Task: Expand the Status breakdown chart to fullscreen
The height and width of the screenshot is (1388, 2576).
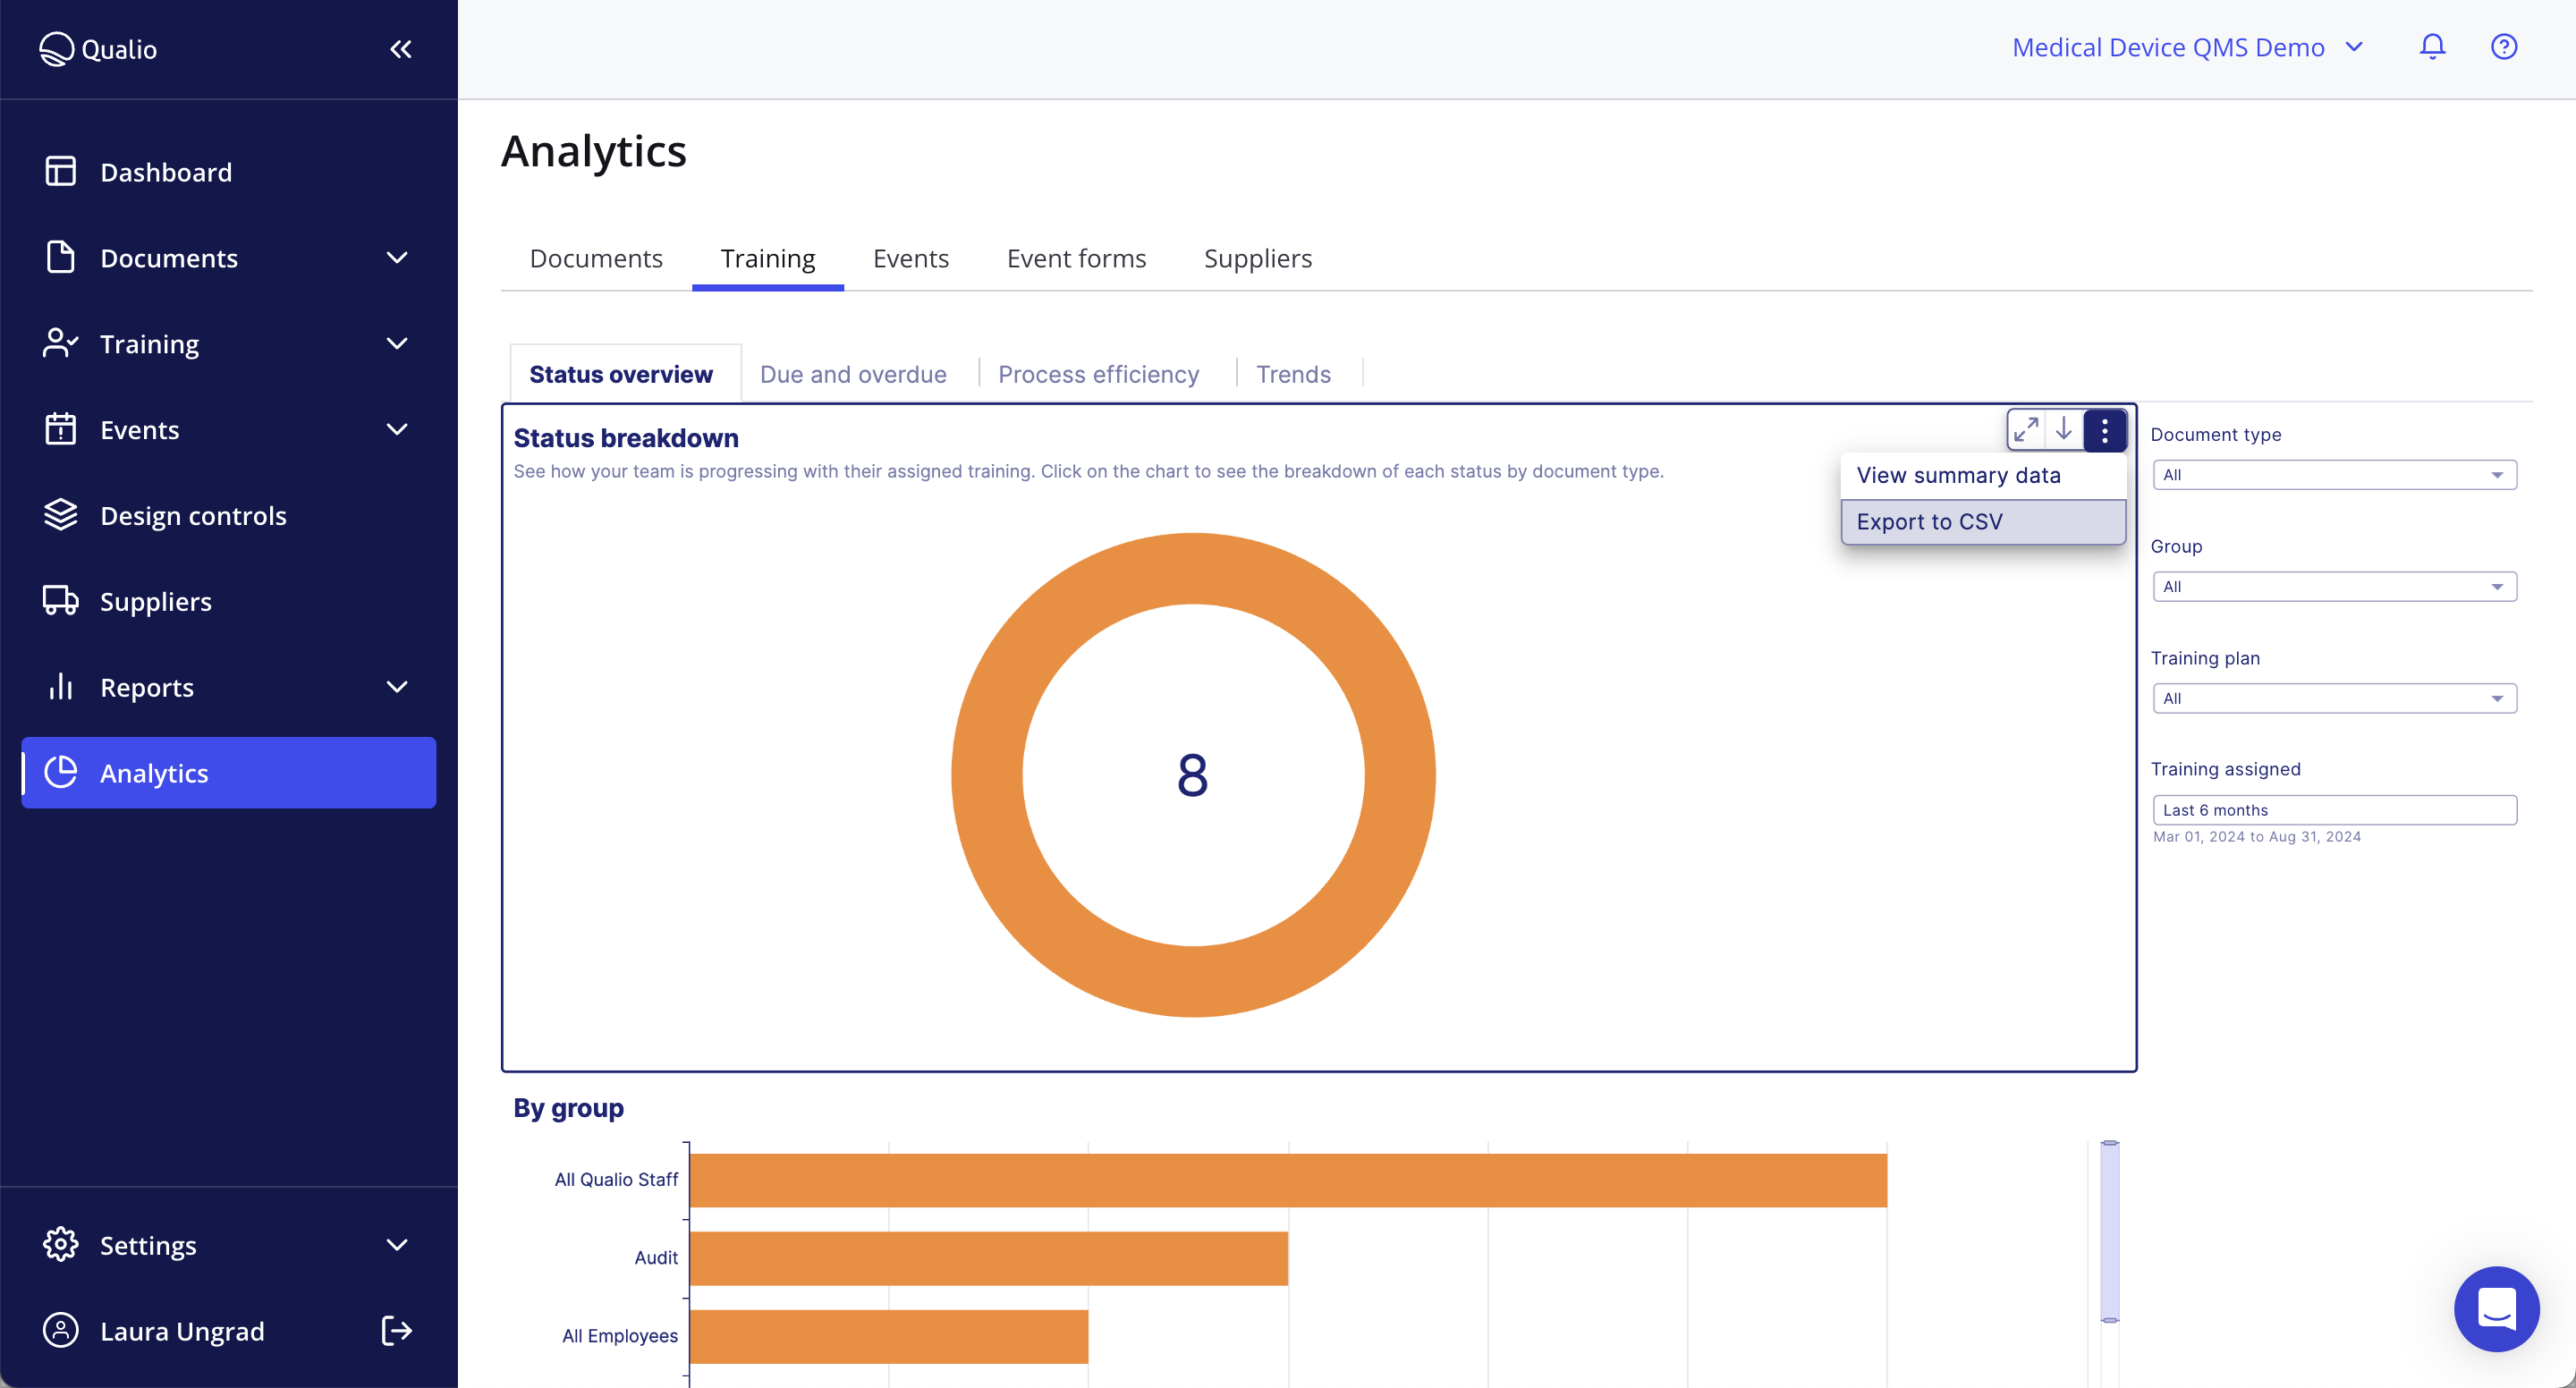Action: 2027,430
